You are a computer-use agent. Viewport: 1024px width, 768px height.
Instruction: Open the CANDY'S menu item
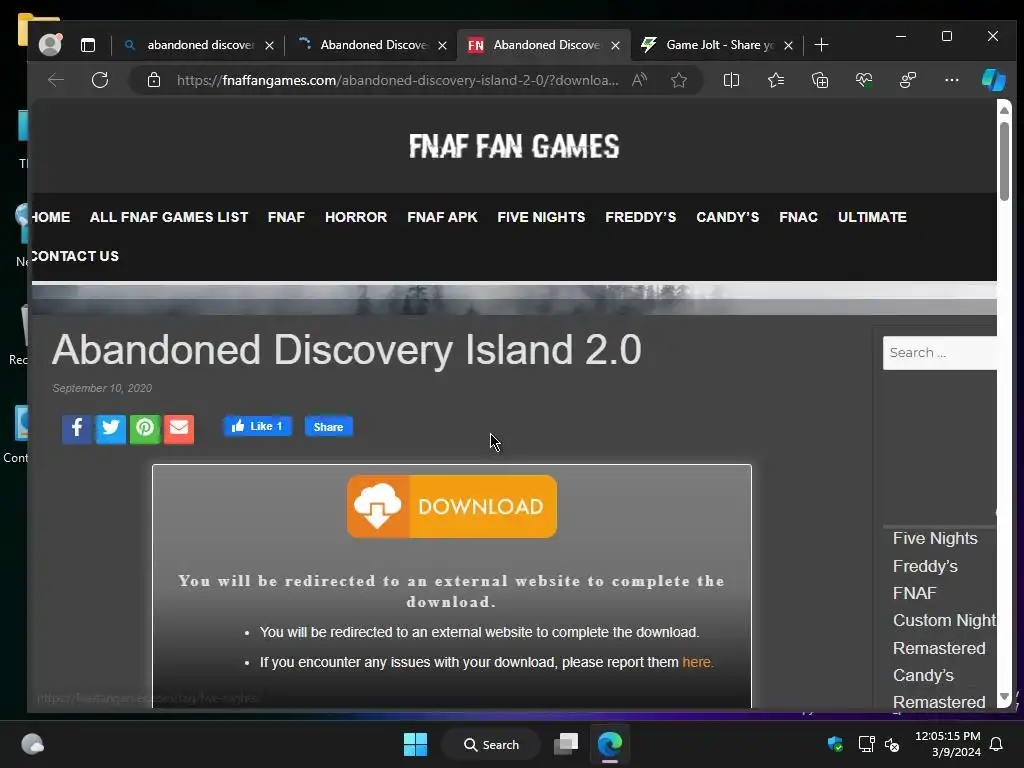coord(728,217)
